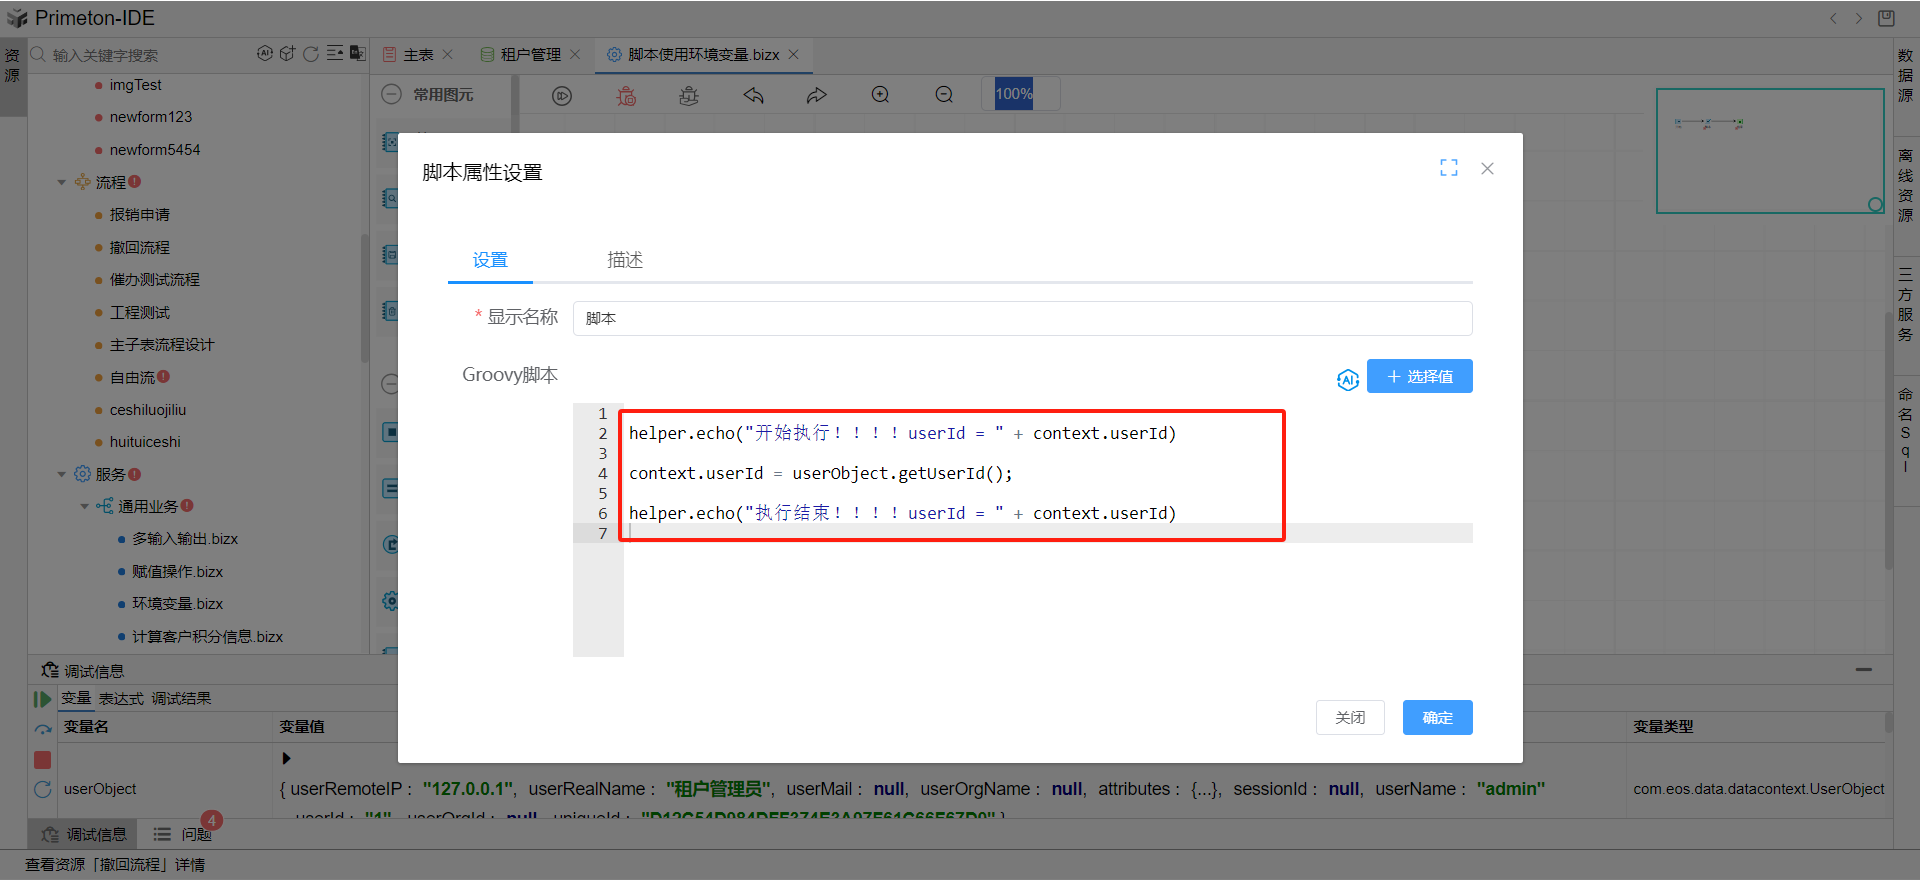Collapse the 通用业务 folder
This screenshot has width=1920, height=880.
click(85, 506)
